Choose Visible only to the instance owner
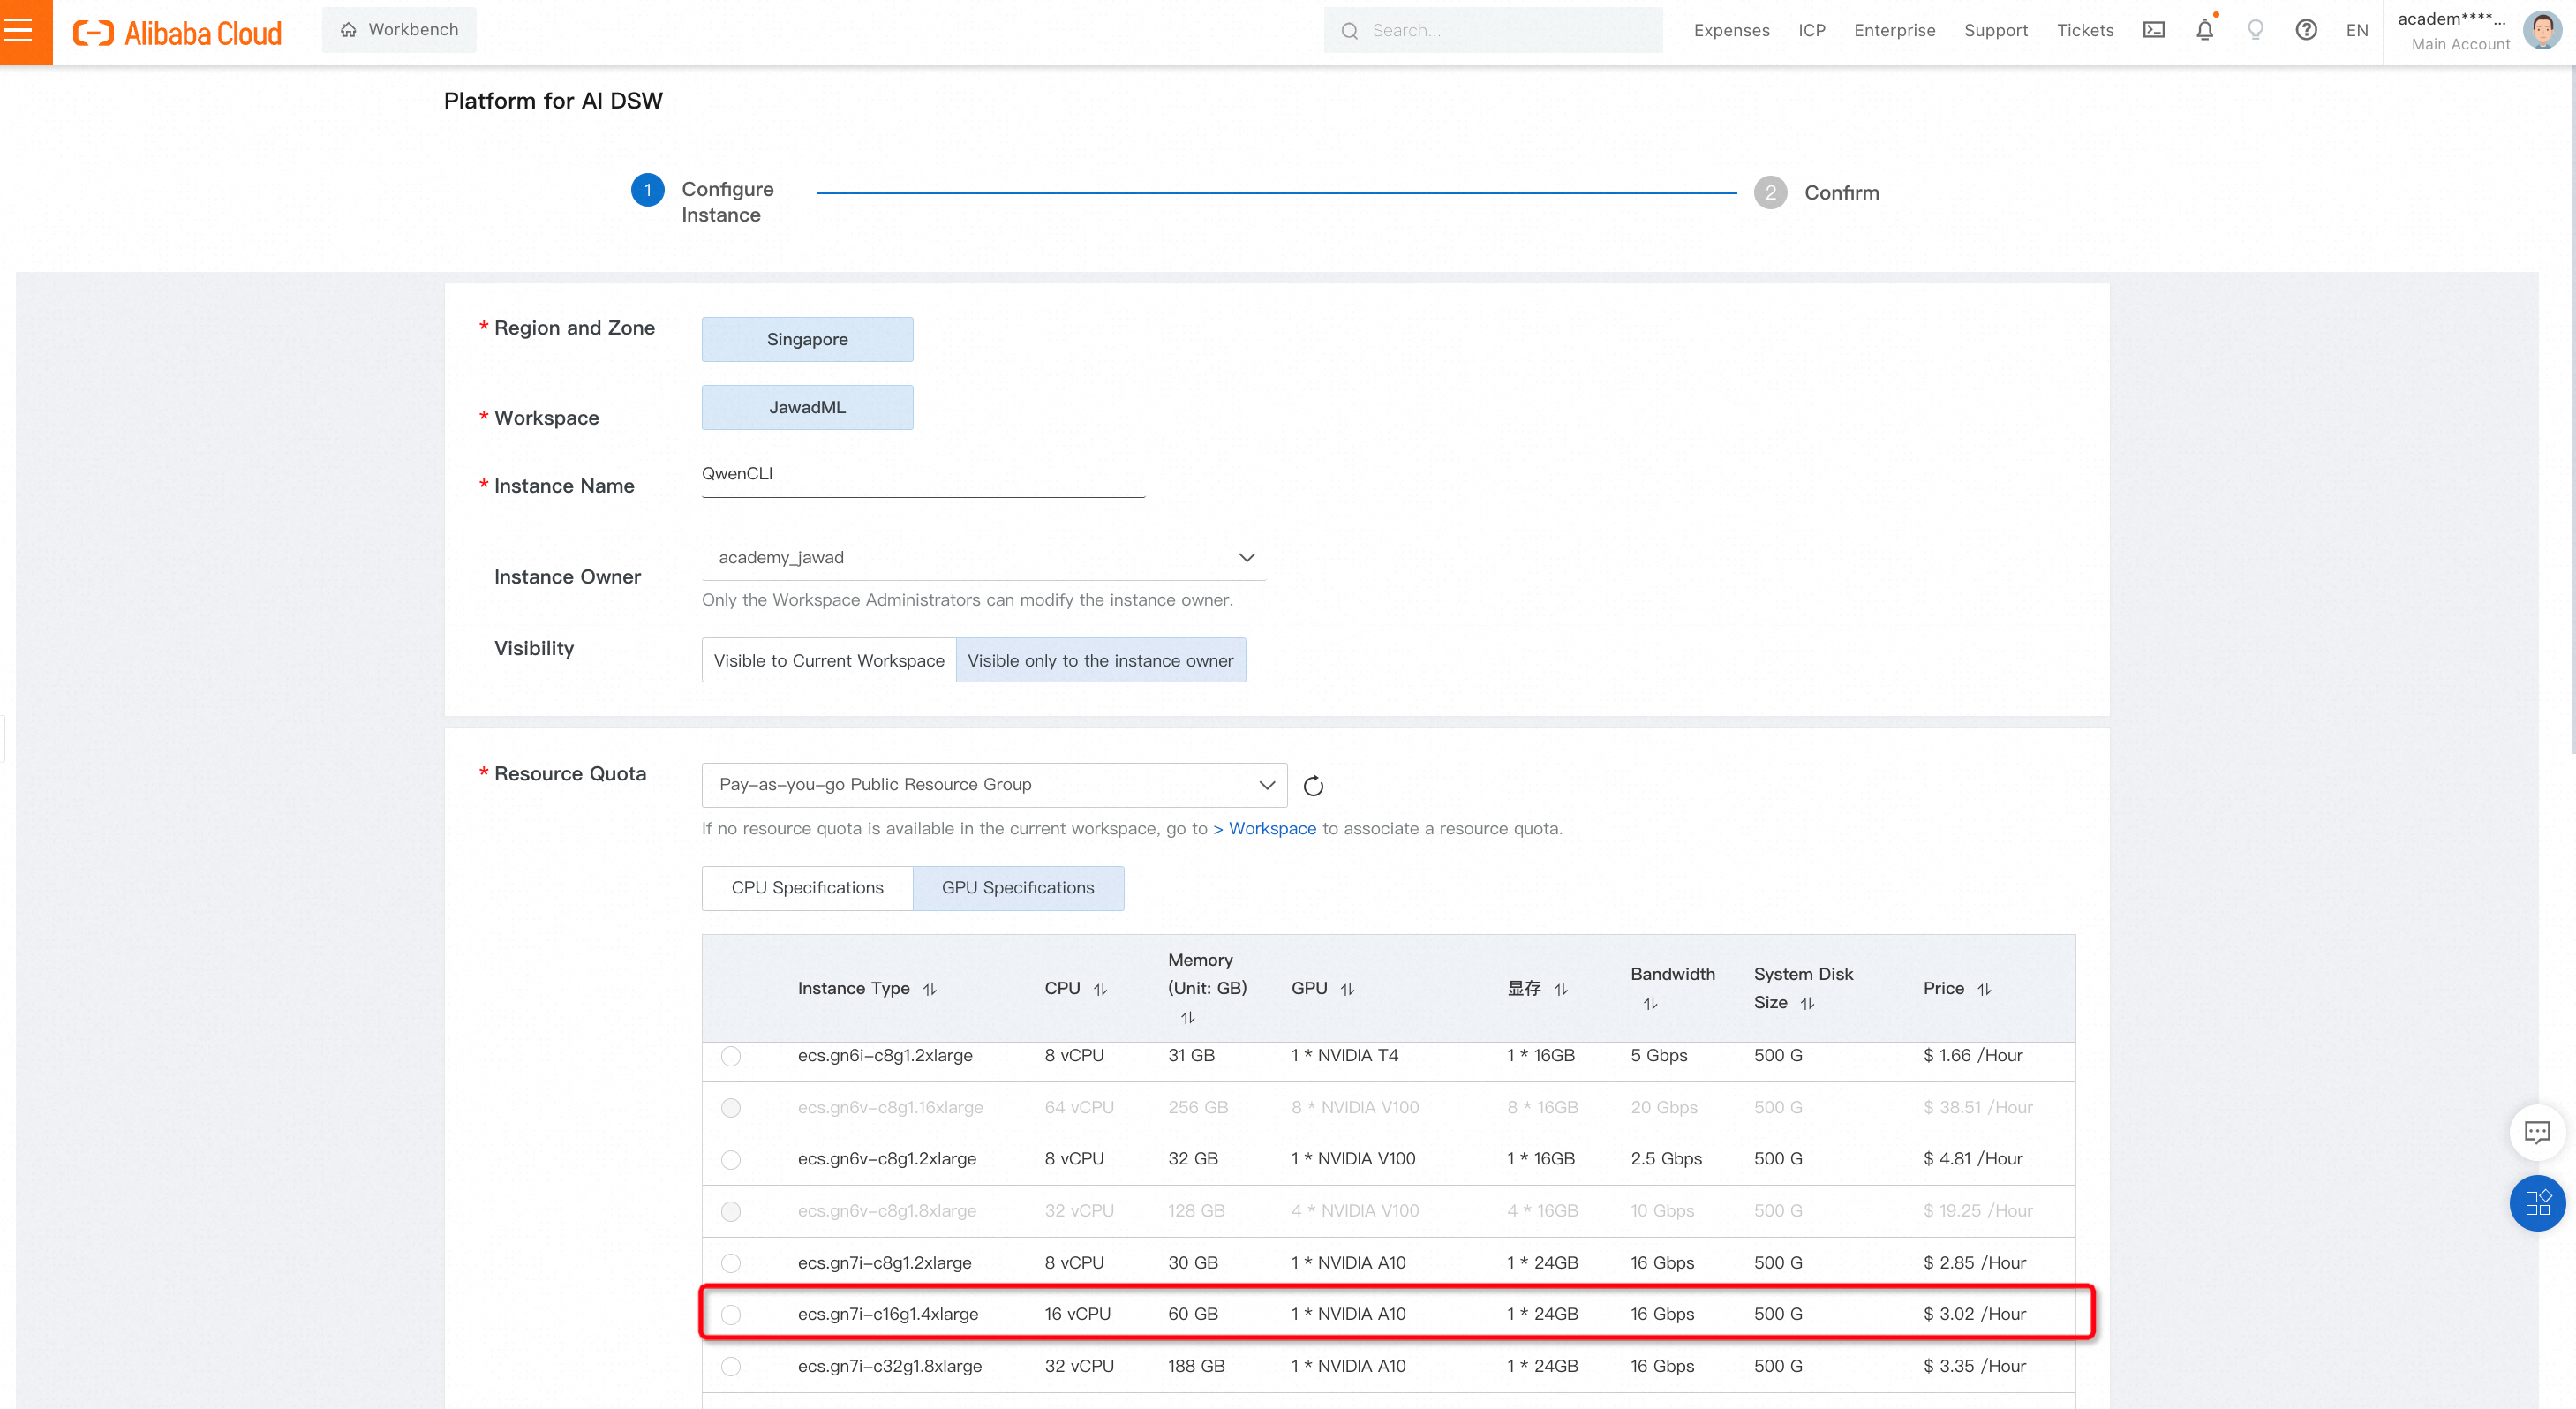The width and height of the screenshot is (2576, 1409). tap(1100, 661)
